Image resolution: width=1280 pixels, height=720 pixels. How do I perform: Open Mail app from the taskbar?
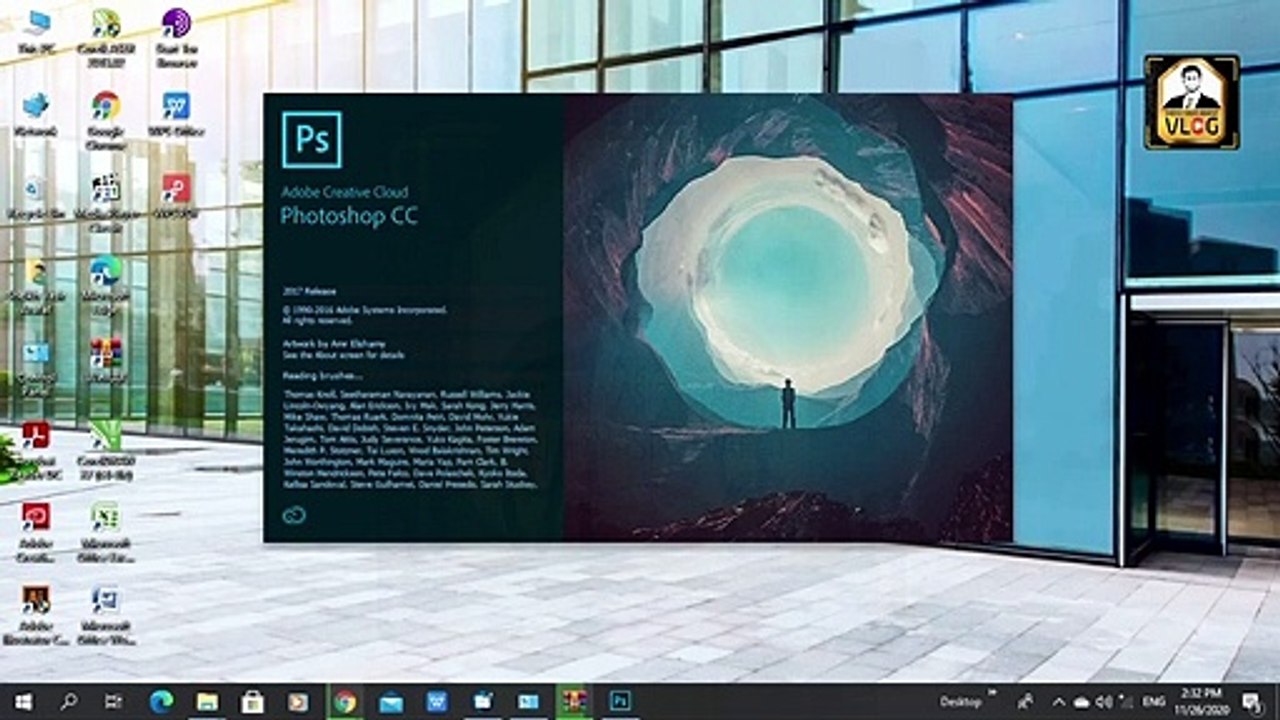click(391, 701)
